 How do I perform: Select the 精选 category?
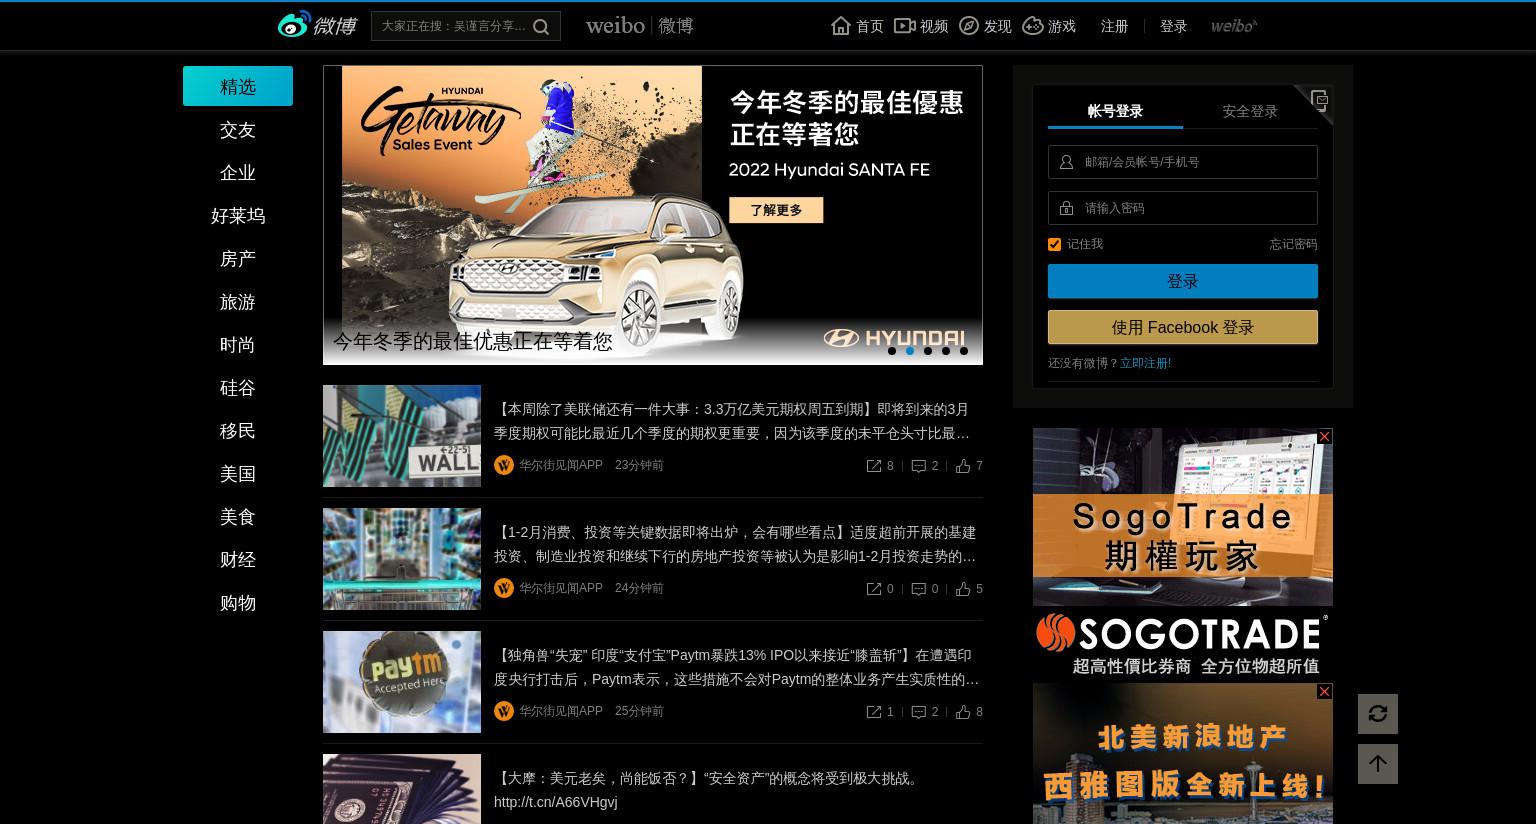[x=238, y=86]
